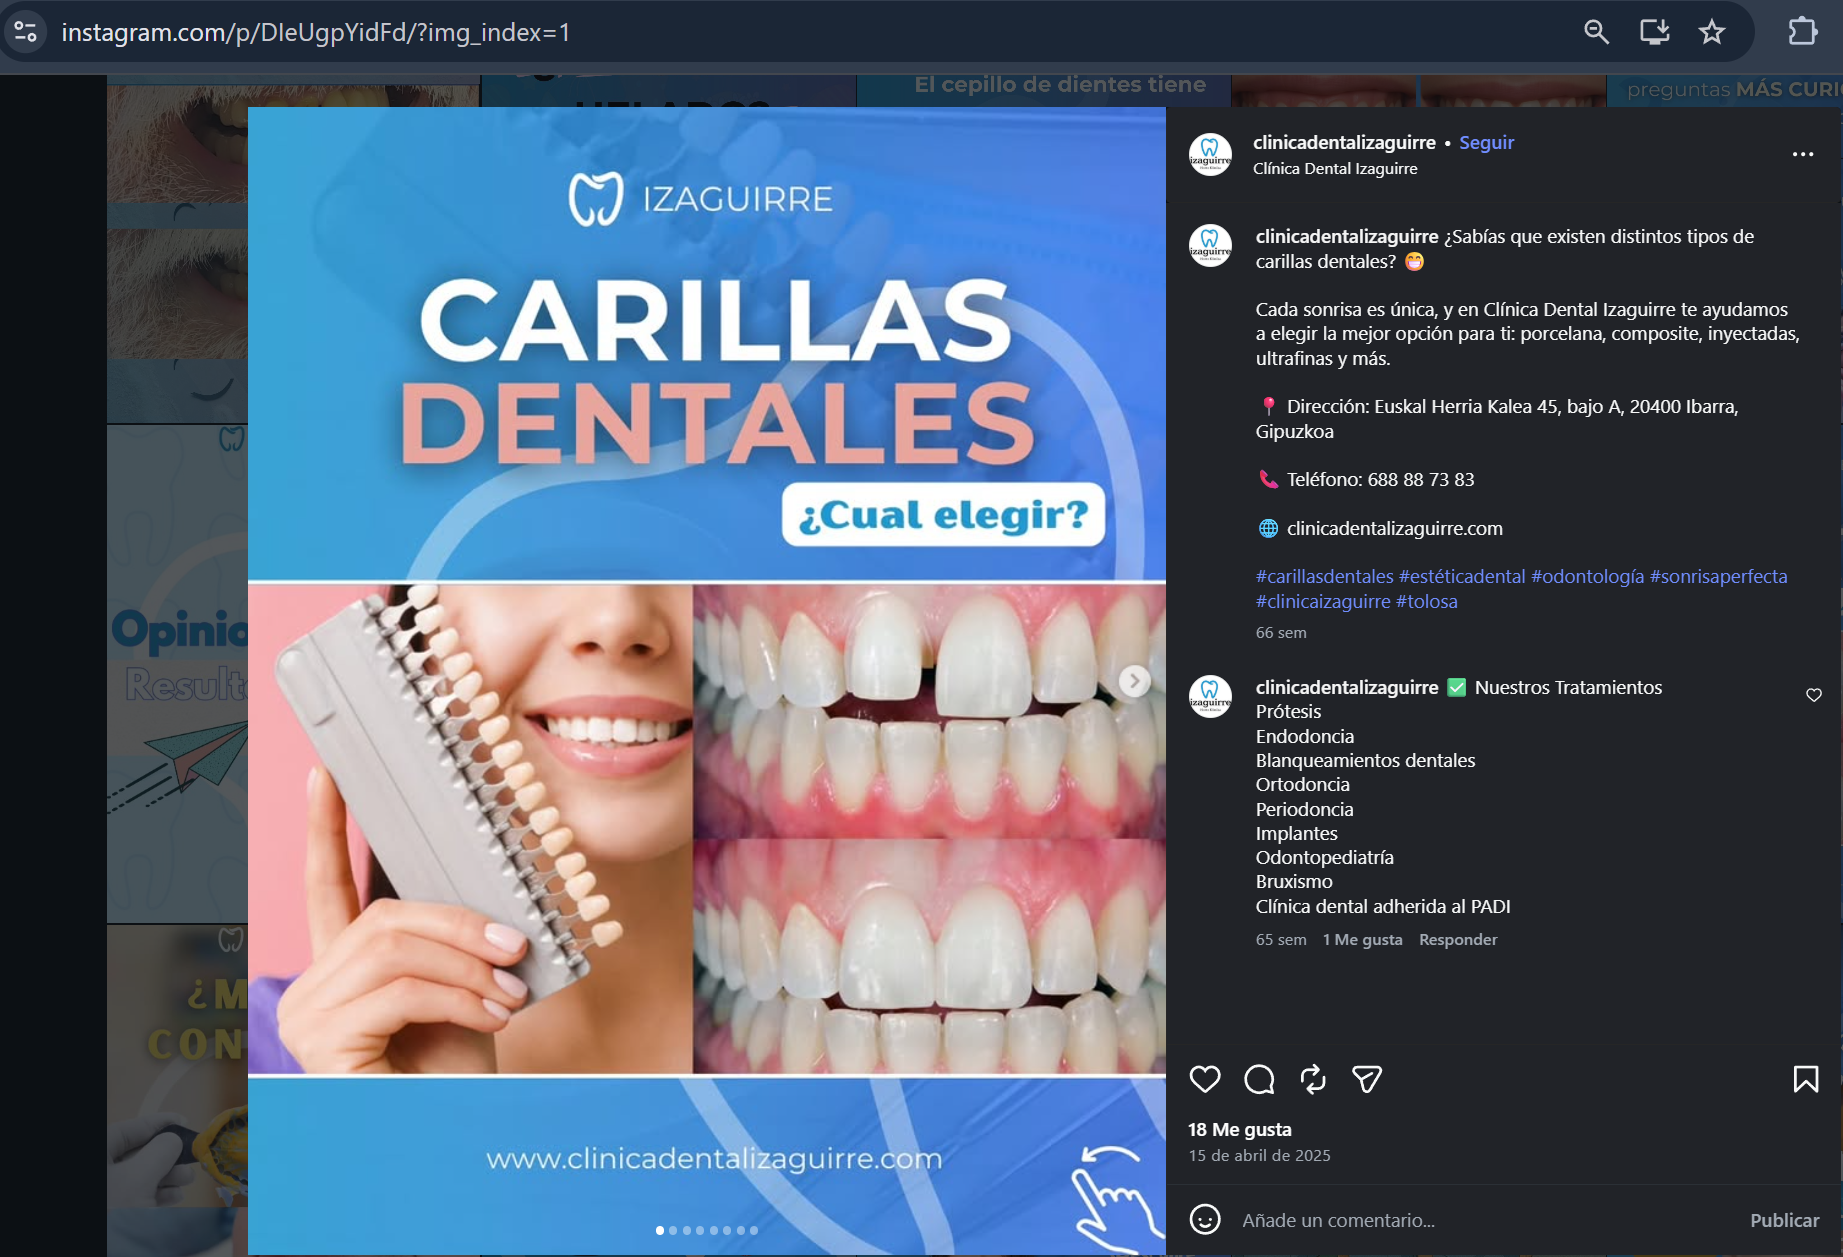Open the #carillasdentales hashtag
Image resolution: width=1843 pixels, height=1257 pixels.
coord(1325,577)
